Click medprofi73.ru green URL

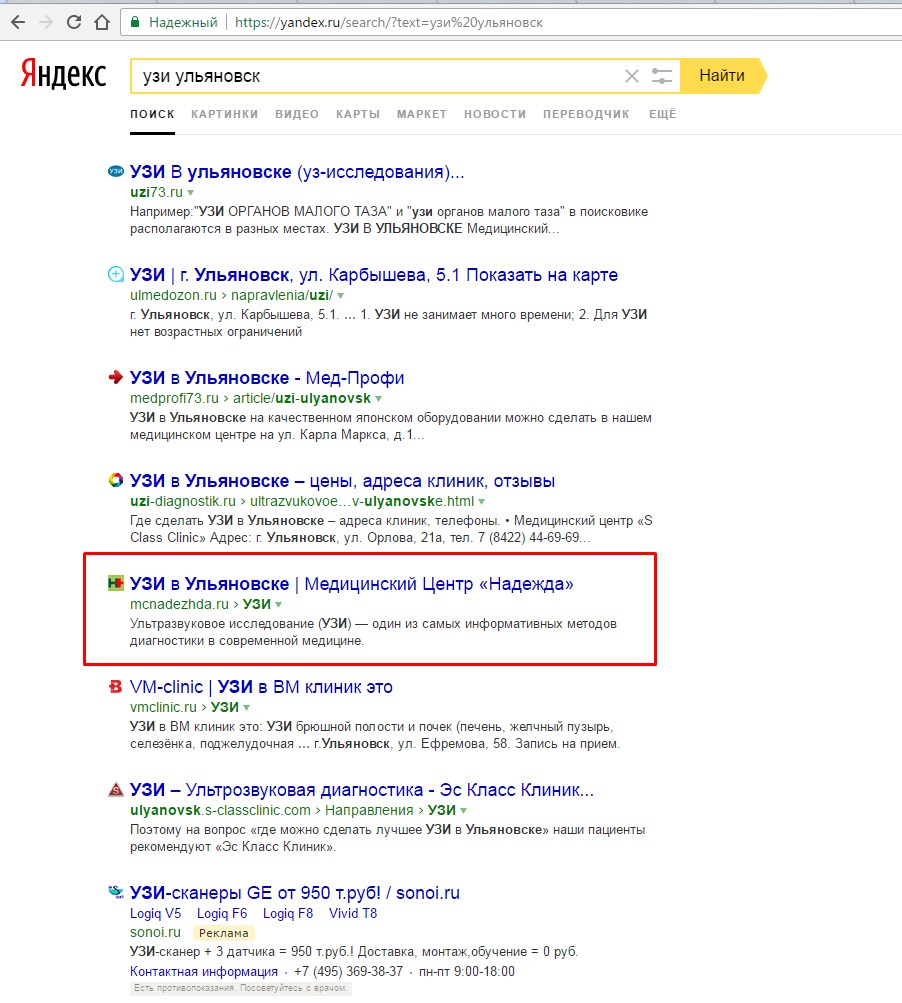[174, 399]
